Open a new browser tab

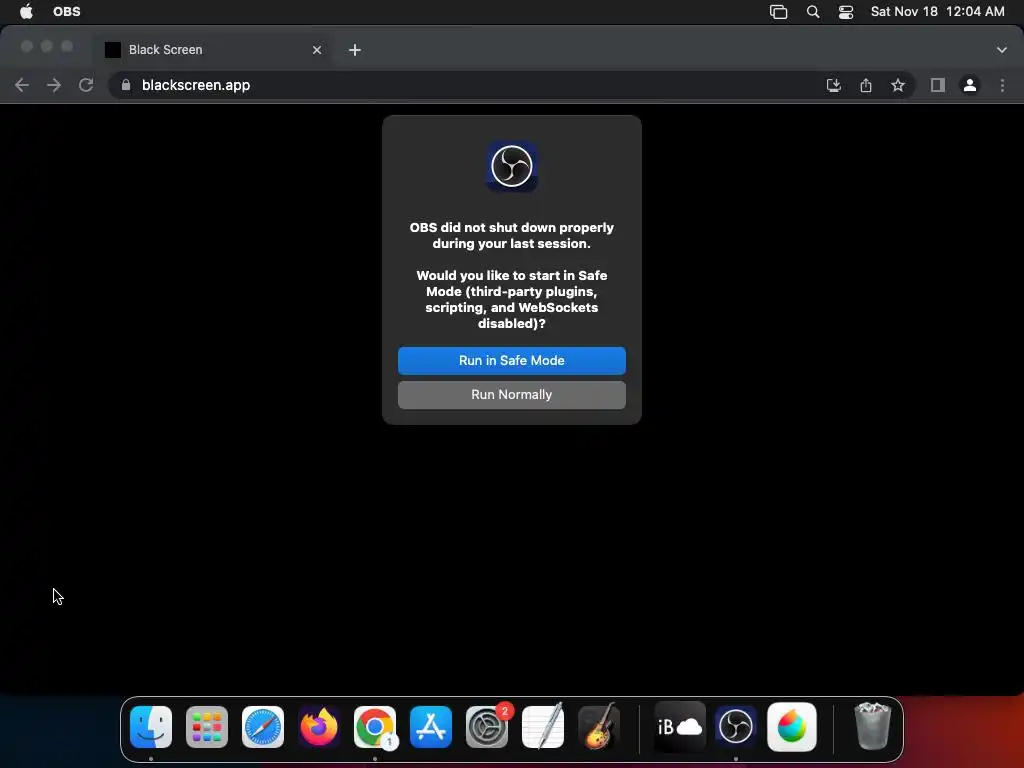pos(355,50)
